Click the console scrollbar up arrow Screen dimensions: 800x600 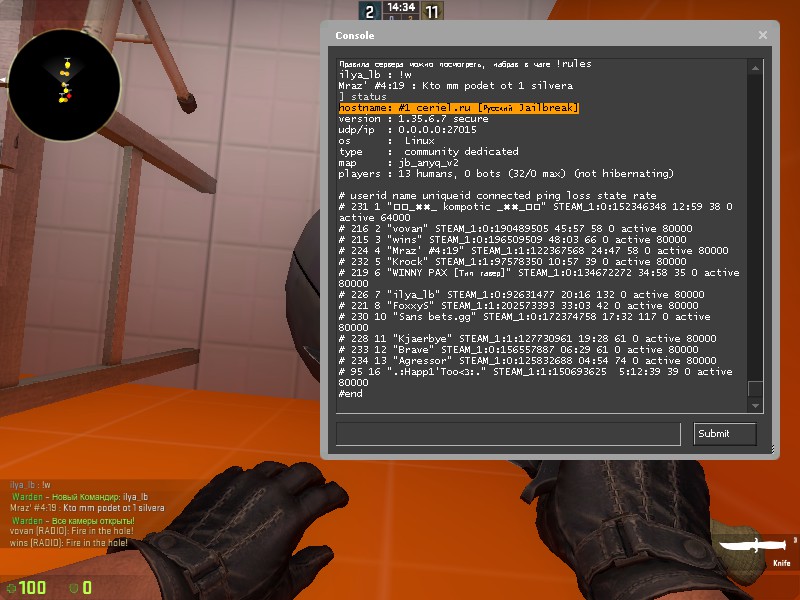(x=756, y=66)
